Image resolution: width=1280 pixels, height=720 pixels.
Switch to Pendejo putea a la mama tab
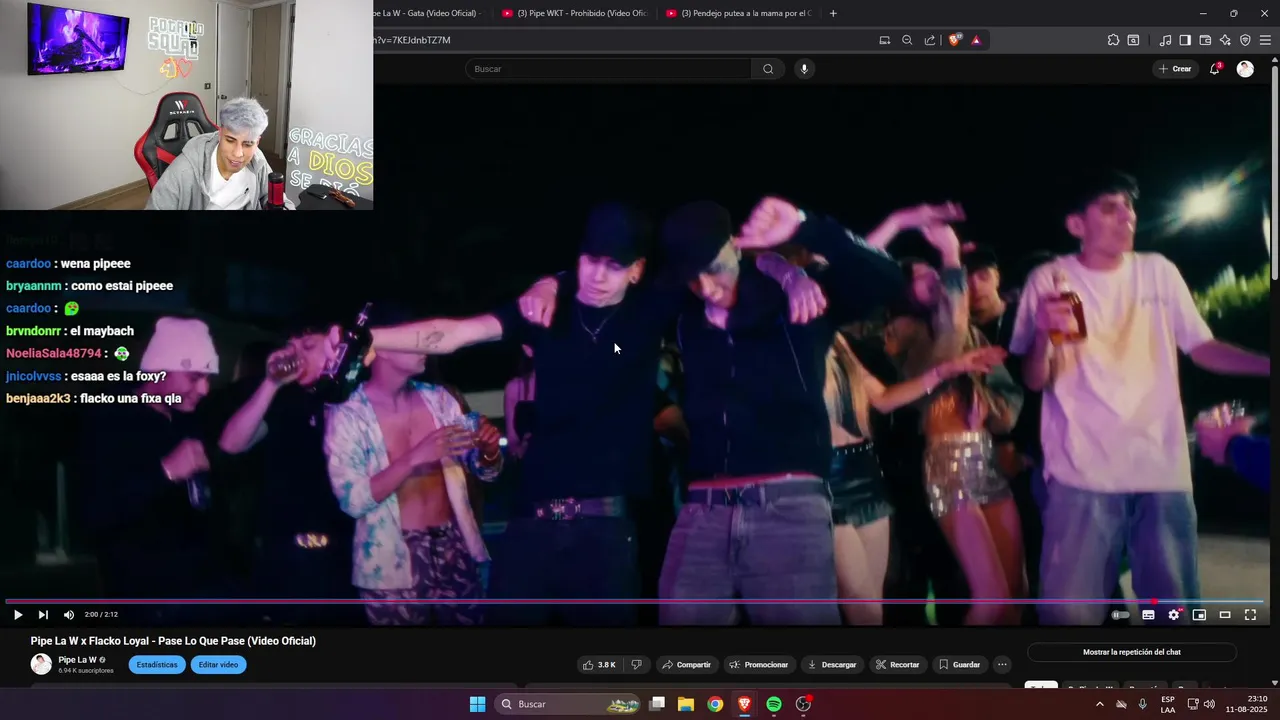tap(738, 13)
